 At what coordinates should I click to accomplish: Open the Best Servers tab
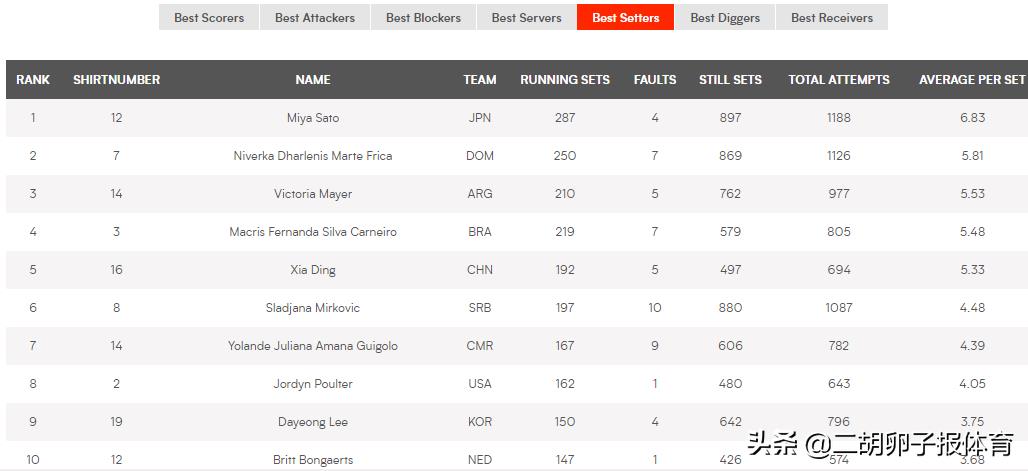[x=526, y=18]
